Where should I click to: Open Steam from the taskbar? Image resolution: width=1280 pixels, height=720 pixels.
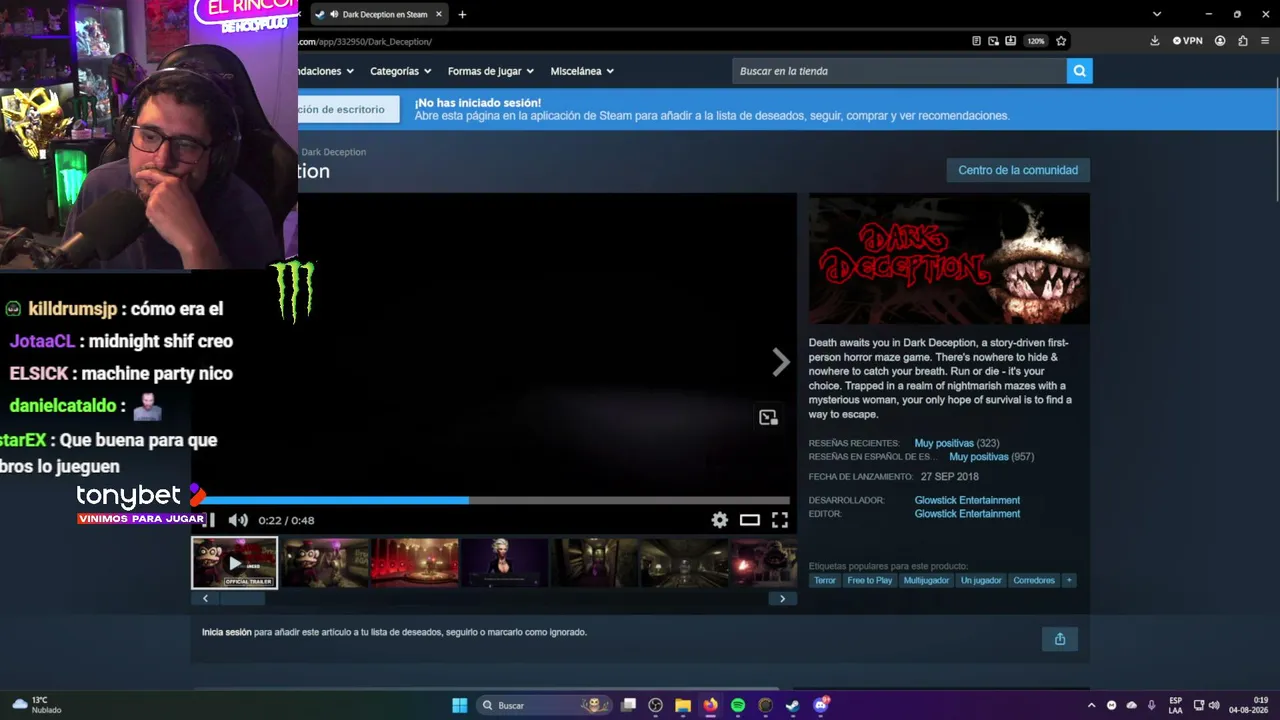click(793, 705)
